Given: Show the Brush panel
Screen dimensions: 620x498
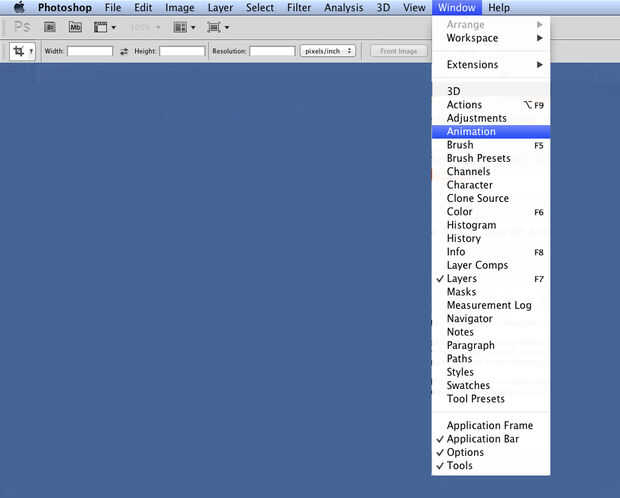Looking at the screenshot, I should (491, 145).
